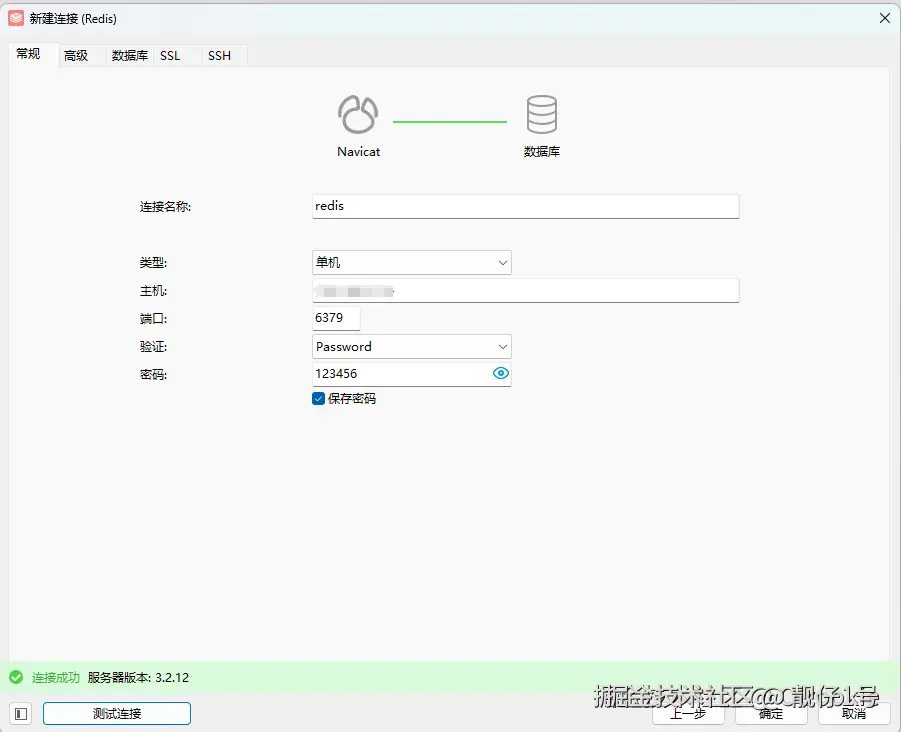Screen dimensions: 901x732
Task: Click the 类型: label
Action: pos(153,263)
